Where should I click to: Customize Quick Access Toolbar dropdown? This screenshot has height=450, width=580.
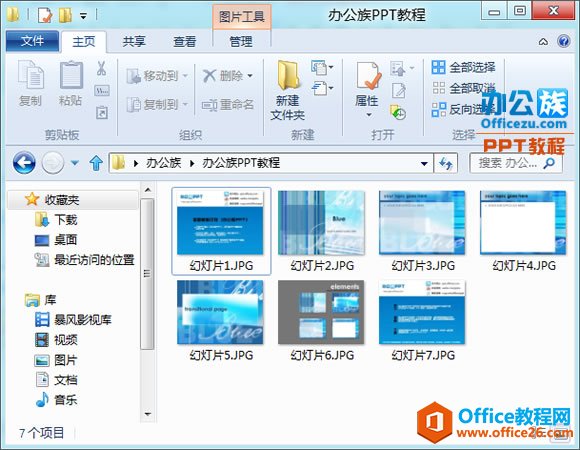[84, 16]
